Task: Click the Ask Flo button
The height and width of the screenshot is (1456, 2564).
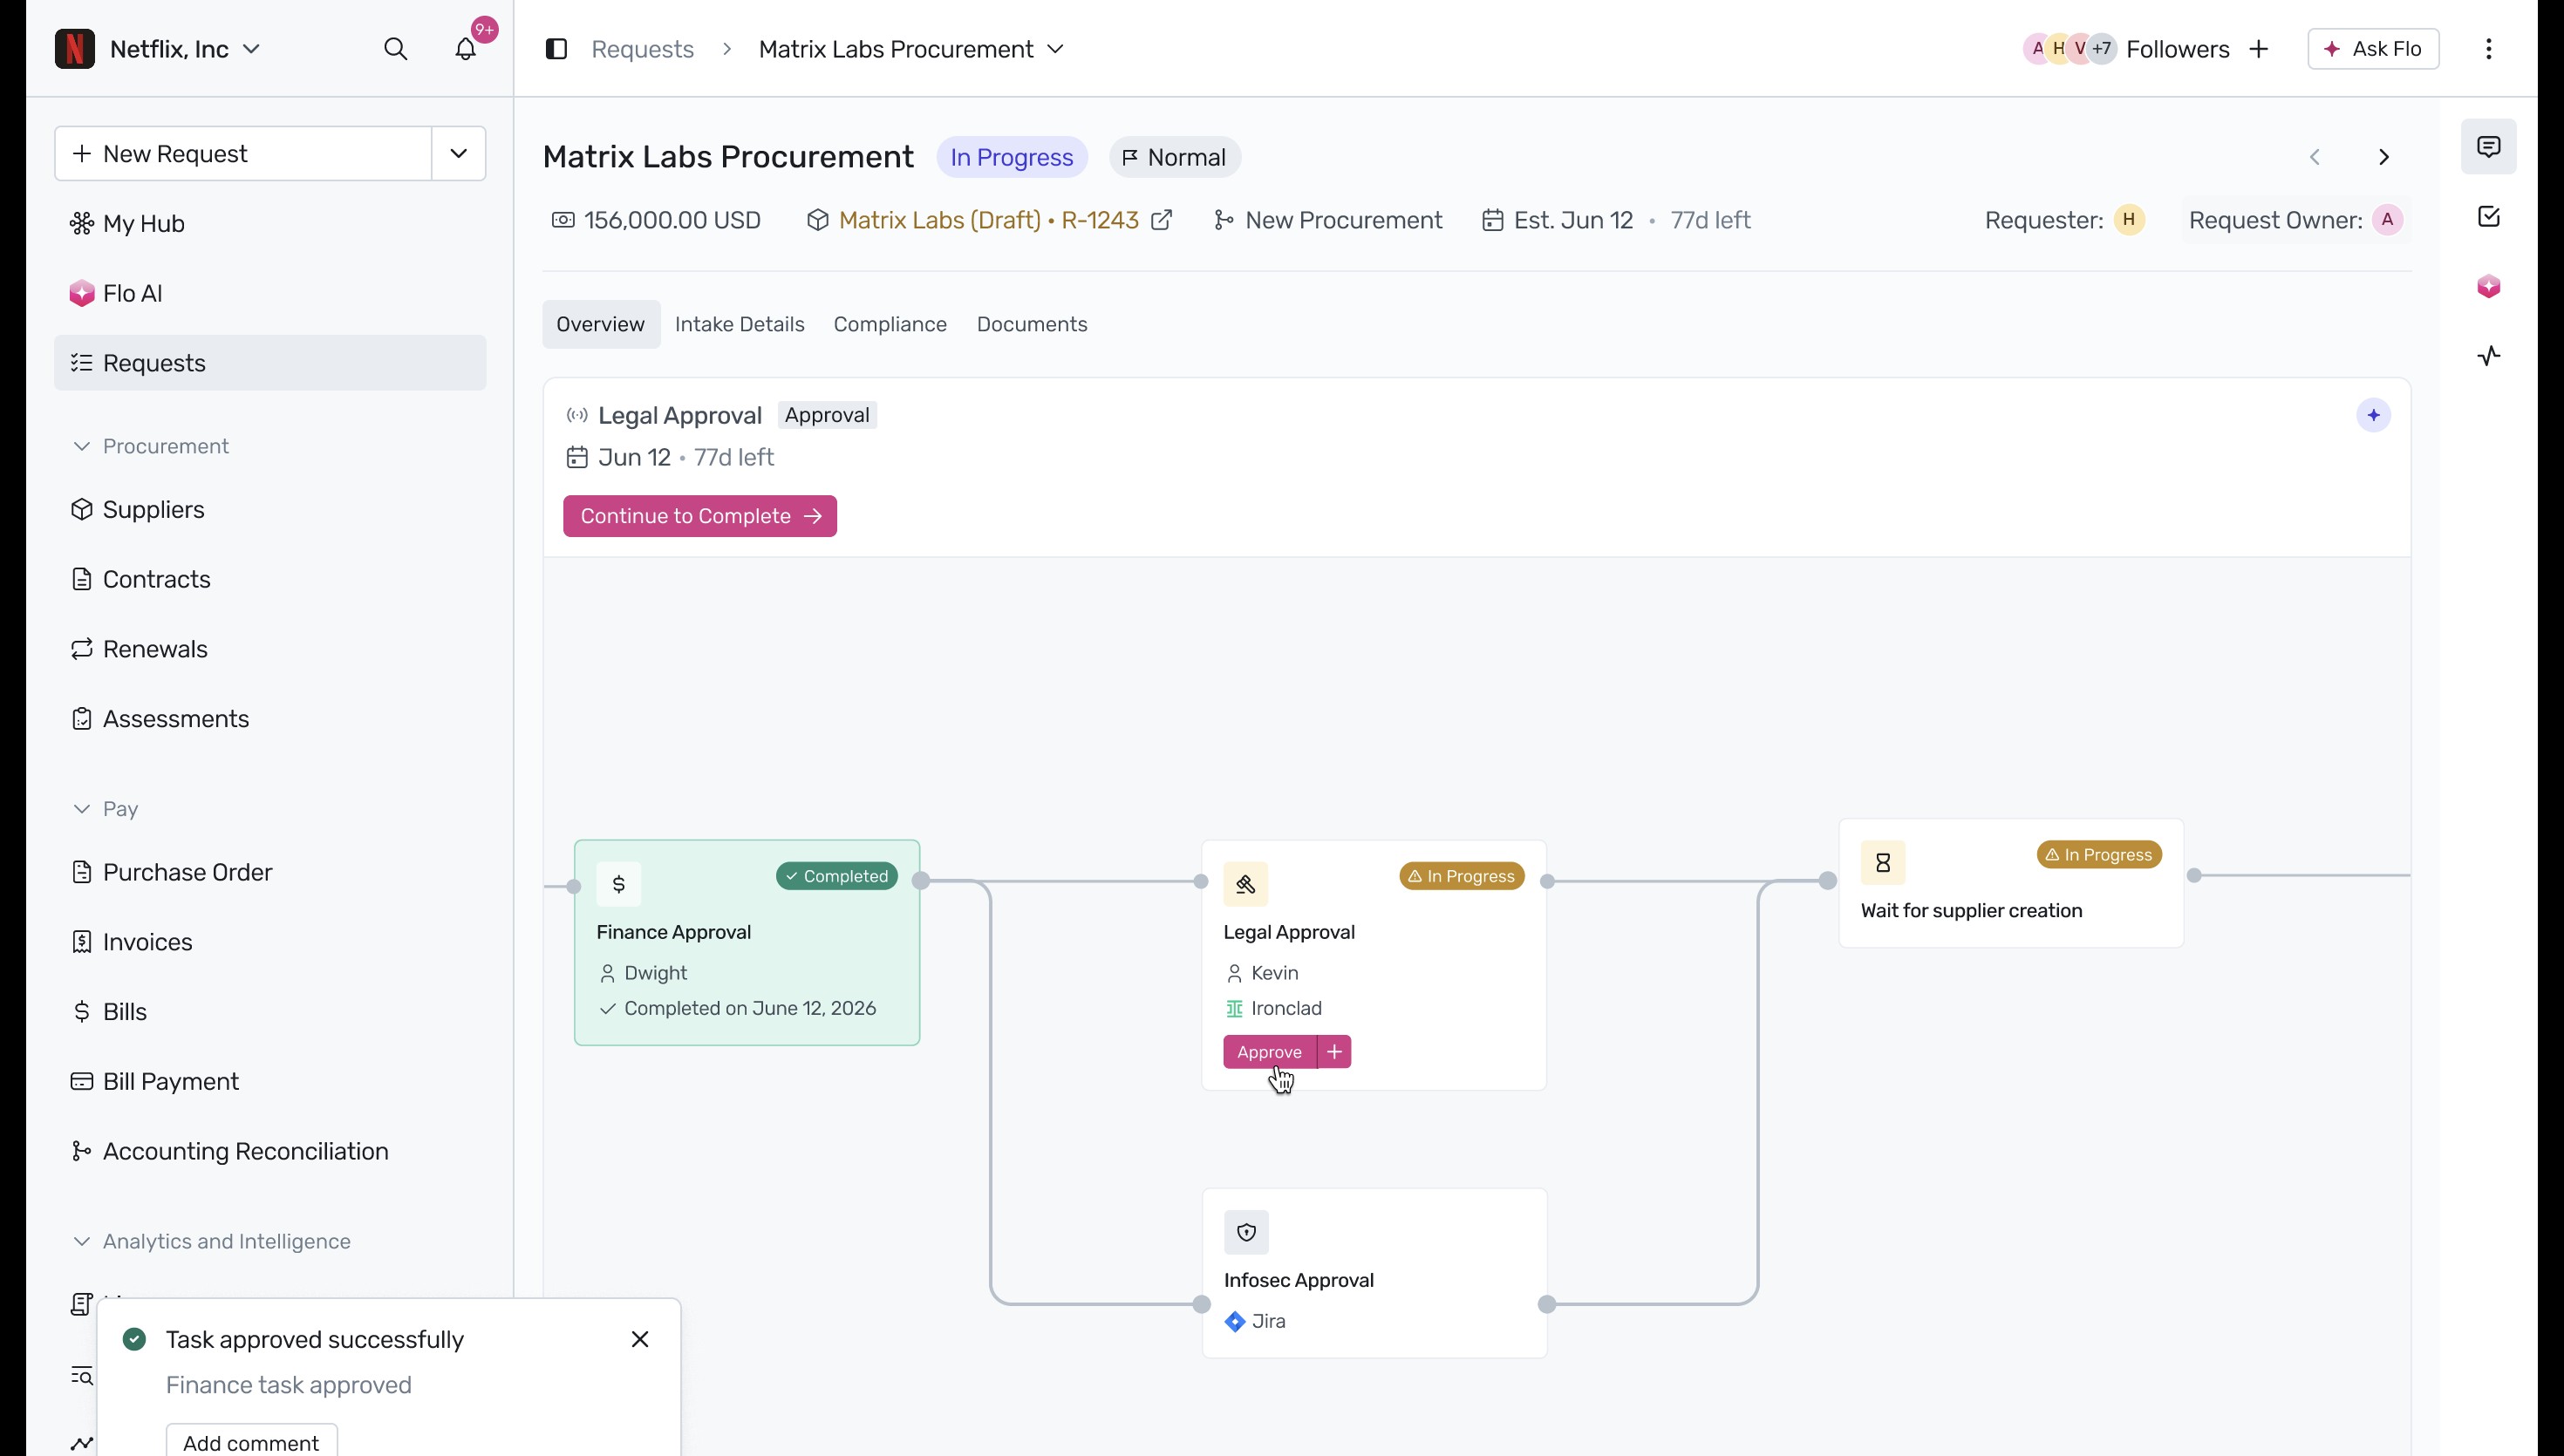Action: click(x=2374, y=49)
